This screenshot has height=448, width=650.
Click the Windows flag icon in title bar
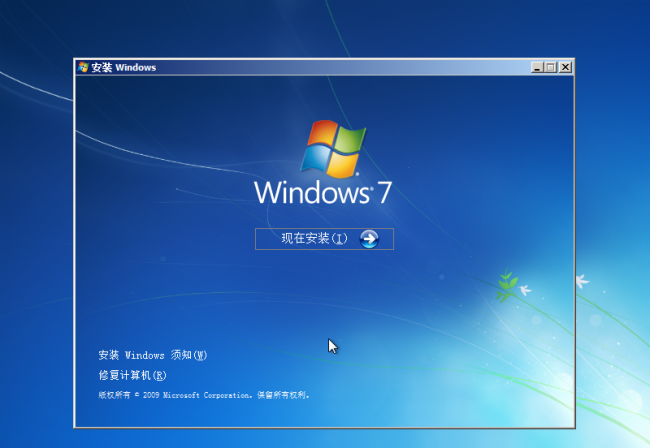coord(83,67)
